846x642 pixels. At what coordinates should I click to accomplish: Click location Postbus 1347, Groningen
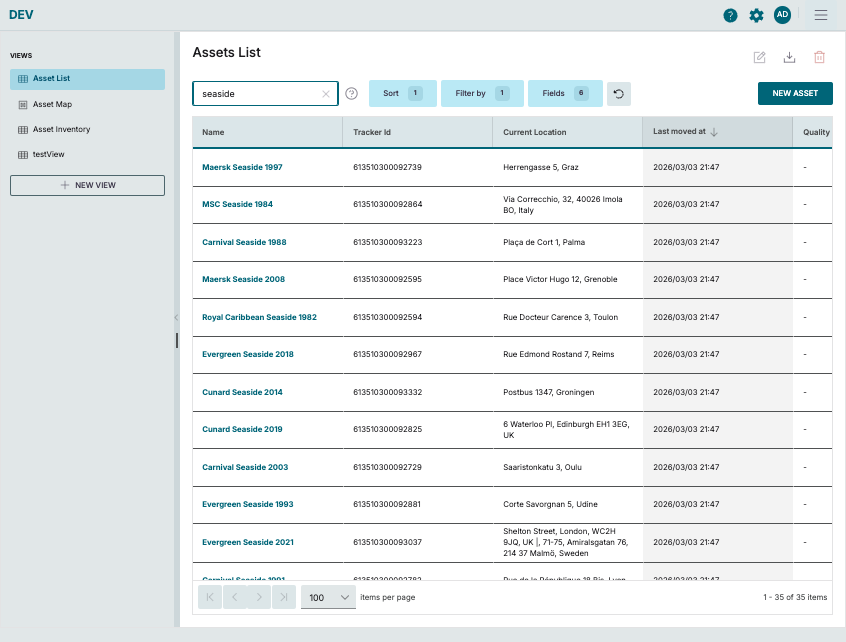[549, 392]
